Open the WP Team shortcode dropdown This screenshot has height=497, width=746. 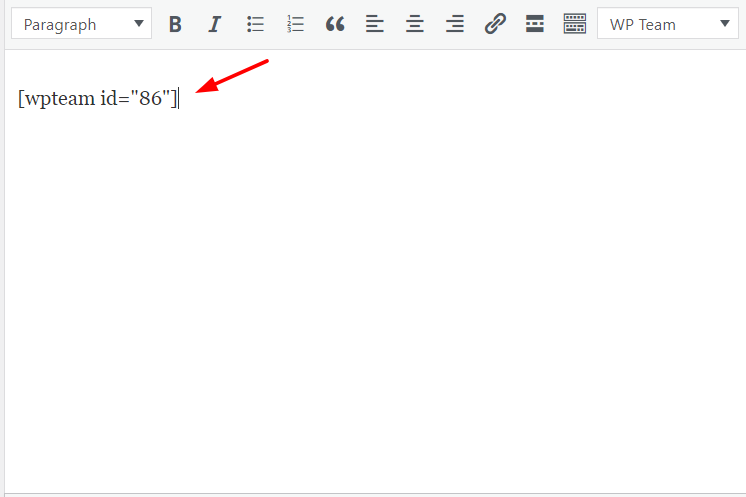[667, 23]
